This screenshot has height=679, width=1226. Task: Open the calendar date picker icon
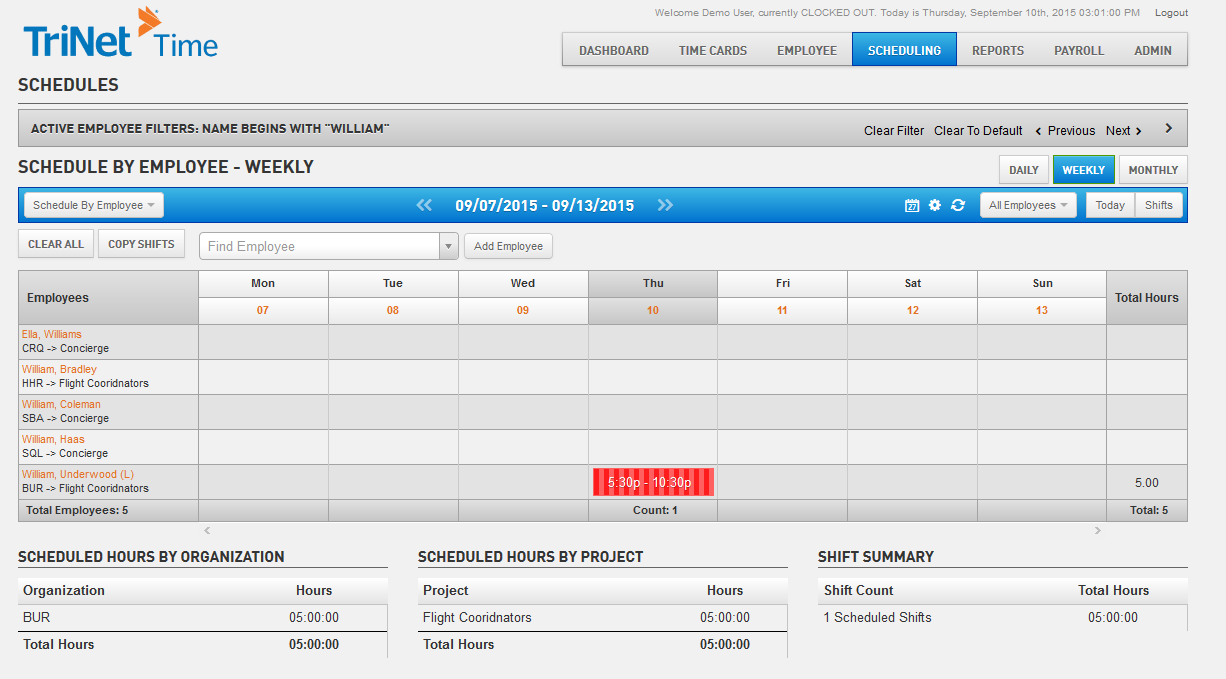tap(912, 205)
